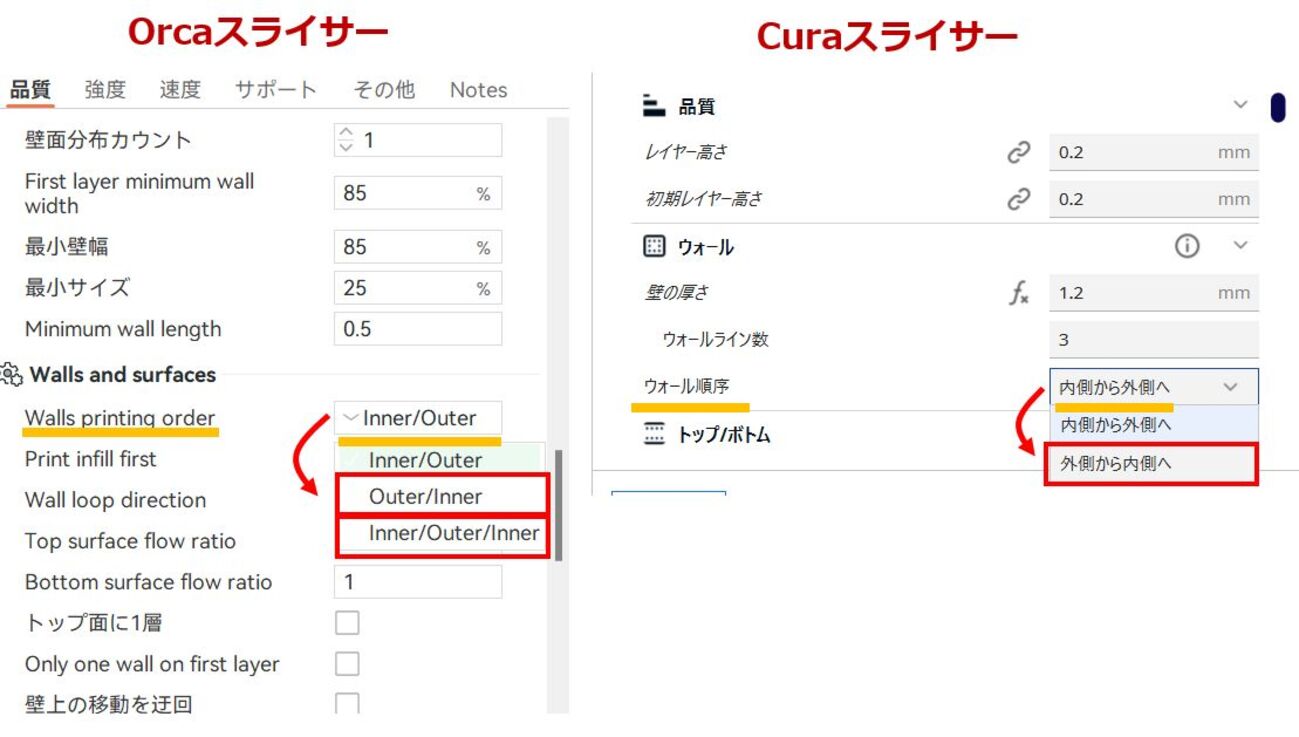Image resolution: width=1299 pixels, height=737 pixels.
Task: Click the Walls printing order label
Action: pos(120,418)
